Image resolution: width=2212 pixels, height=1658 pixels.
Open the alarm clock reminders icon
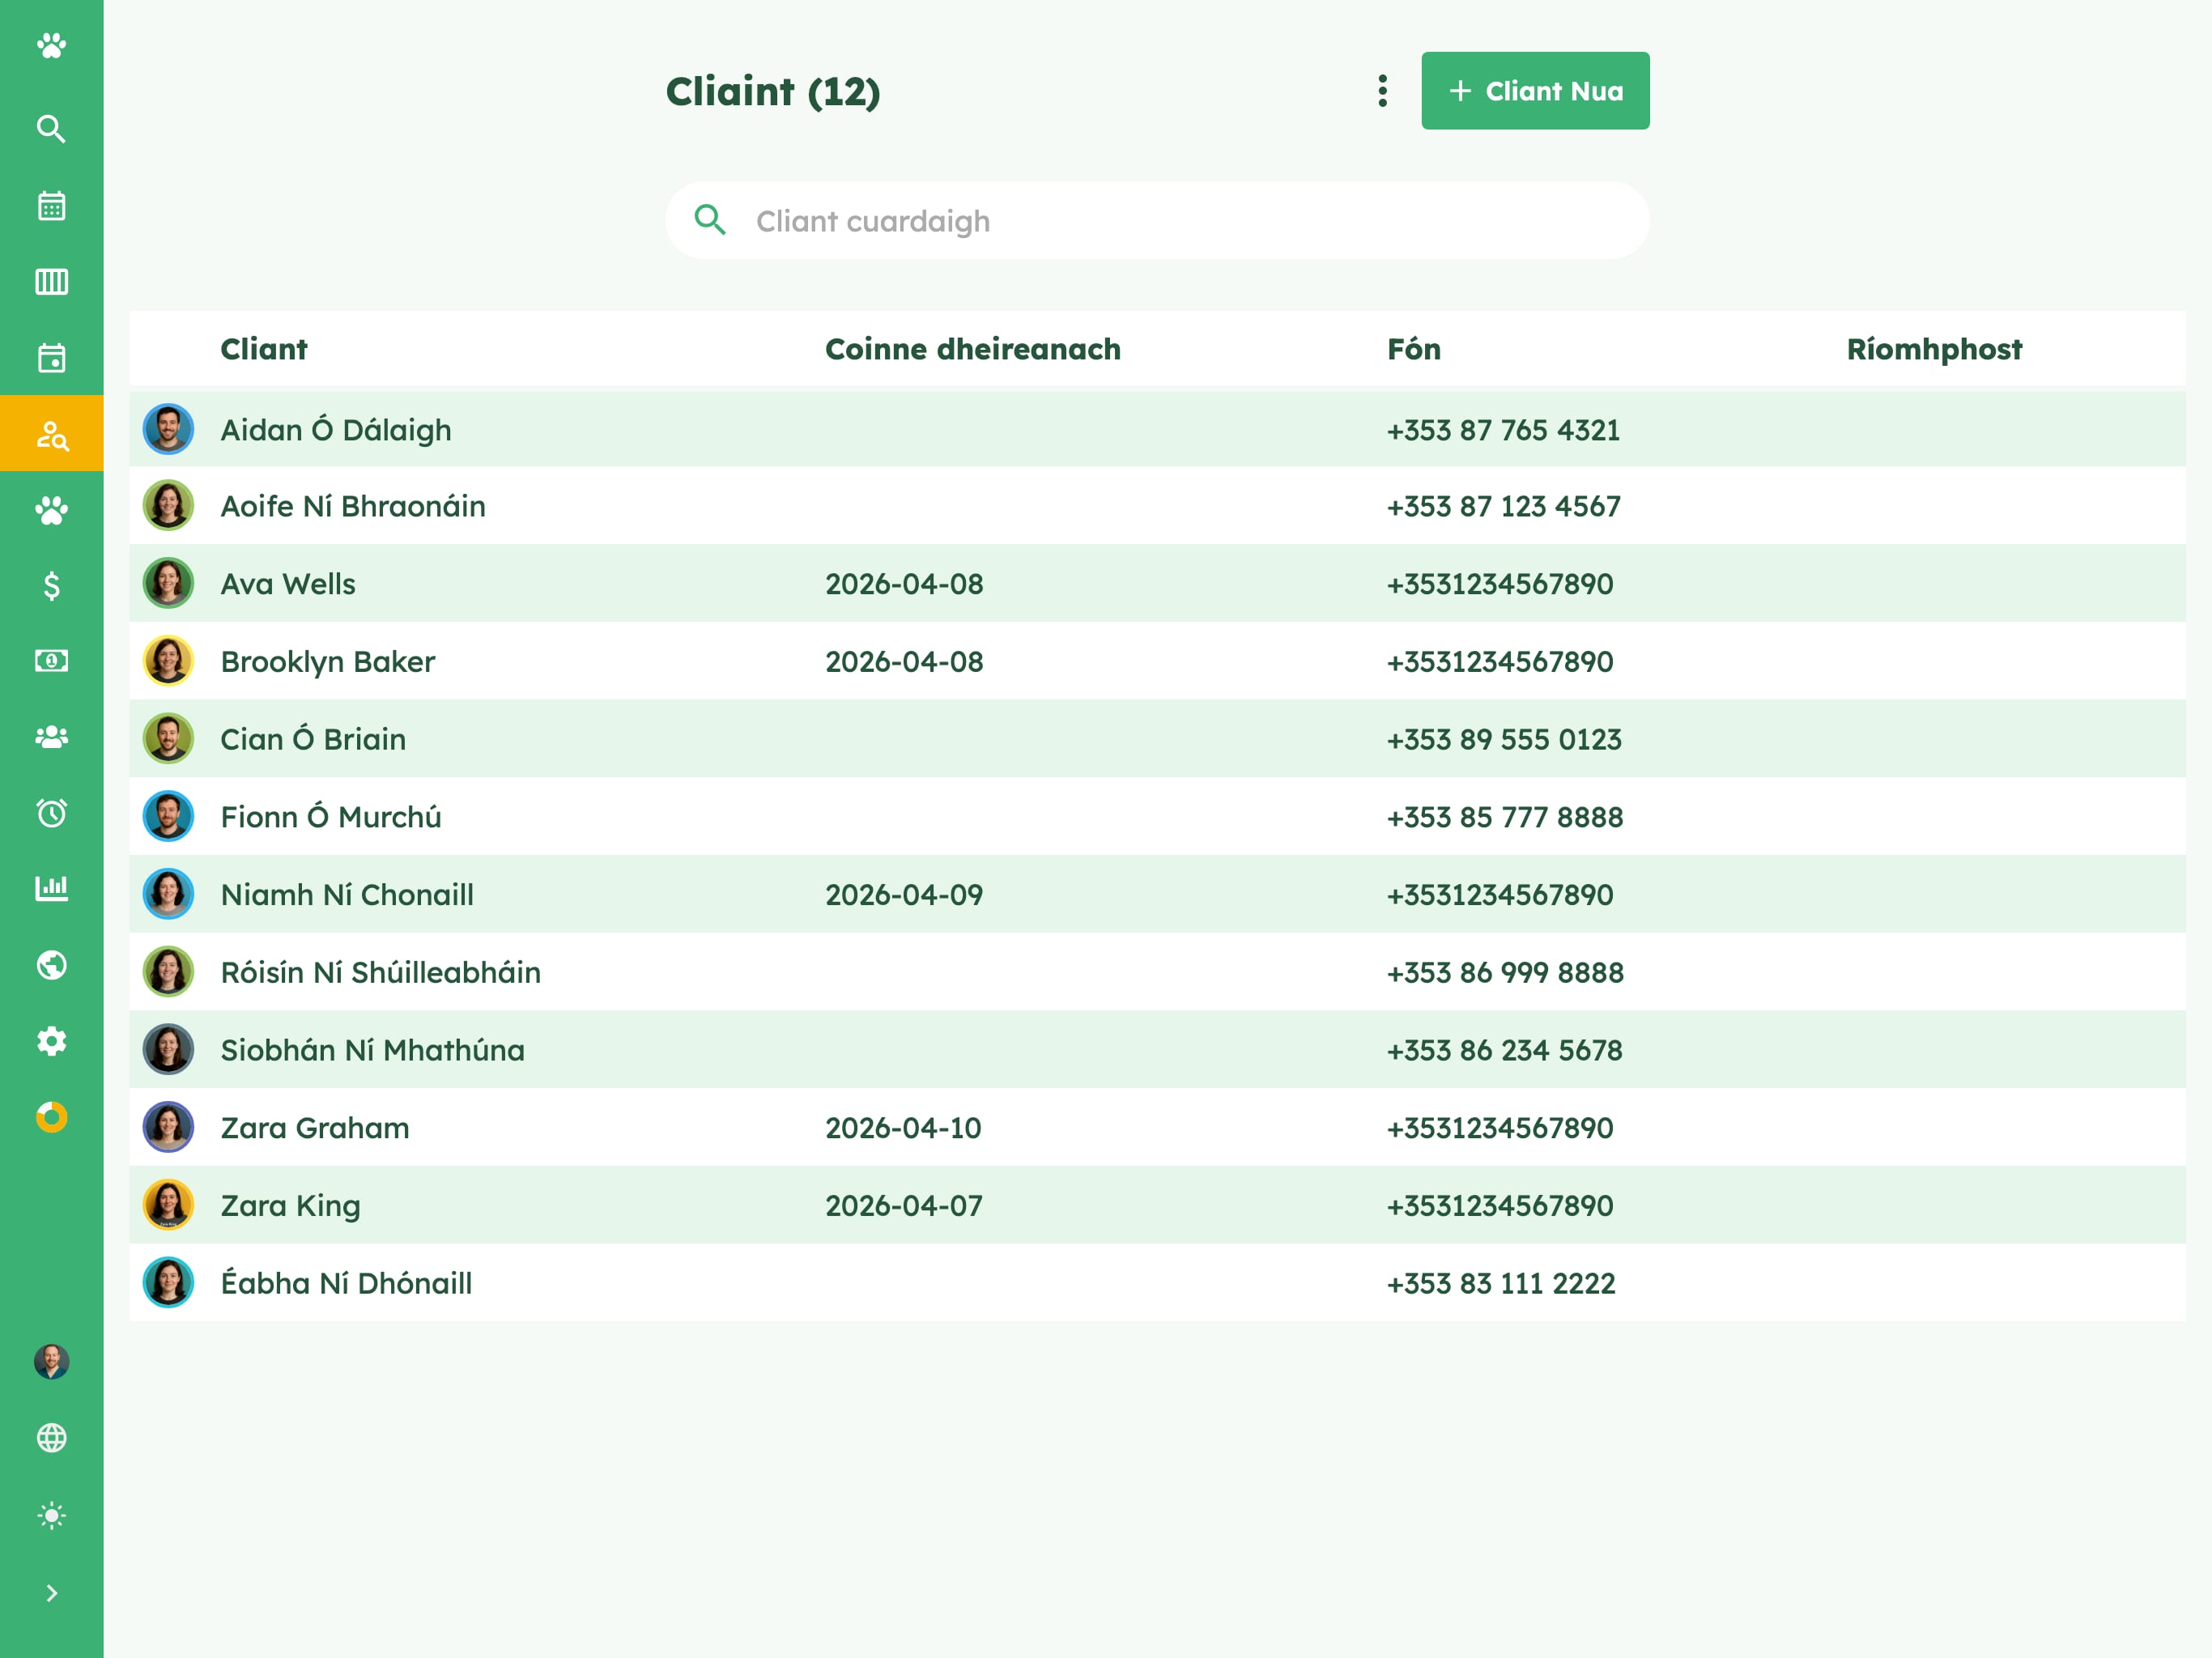(x=51, y=813)
